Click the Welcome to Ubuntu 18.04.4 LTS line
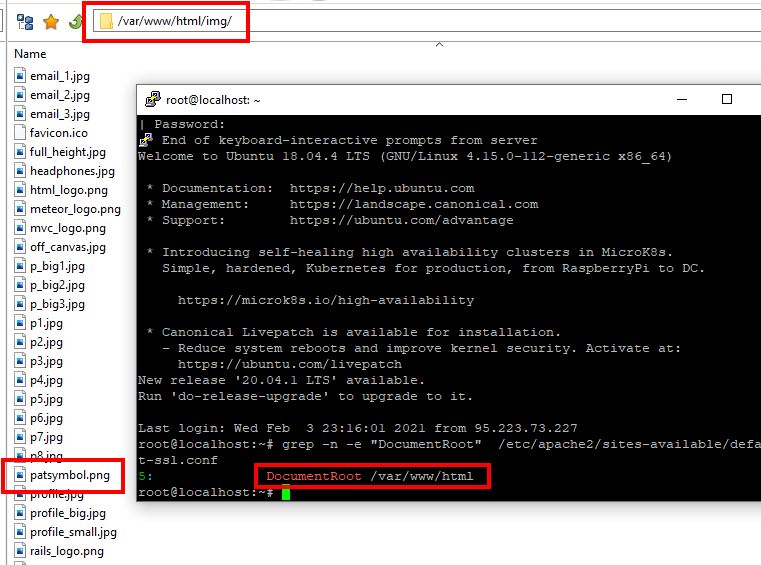The height and width of the screenshot is (565, 761). point(405,156)
